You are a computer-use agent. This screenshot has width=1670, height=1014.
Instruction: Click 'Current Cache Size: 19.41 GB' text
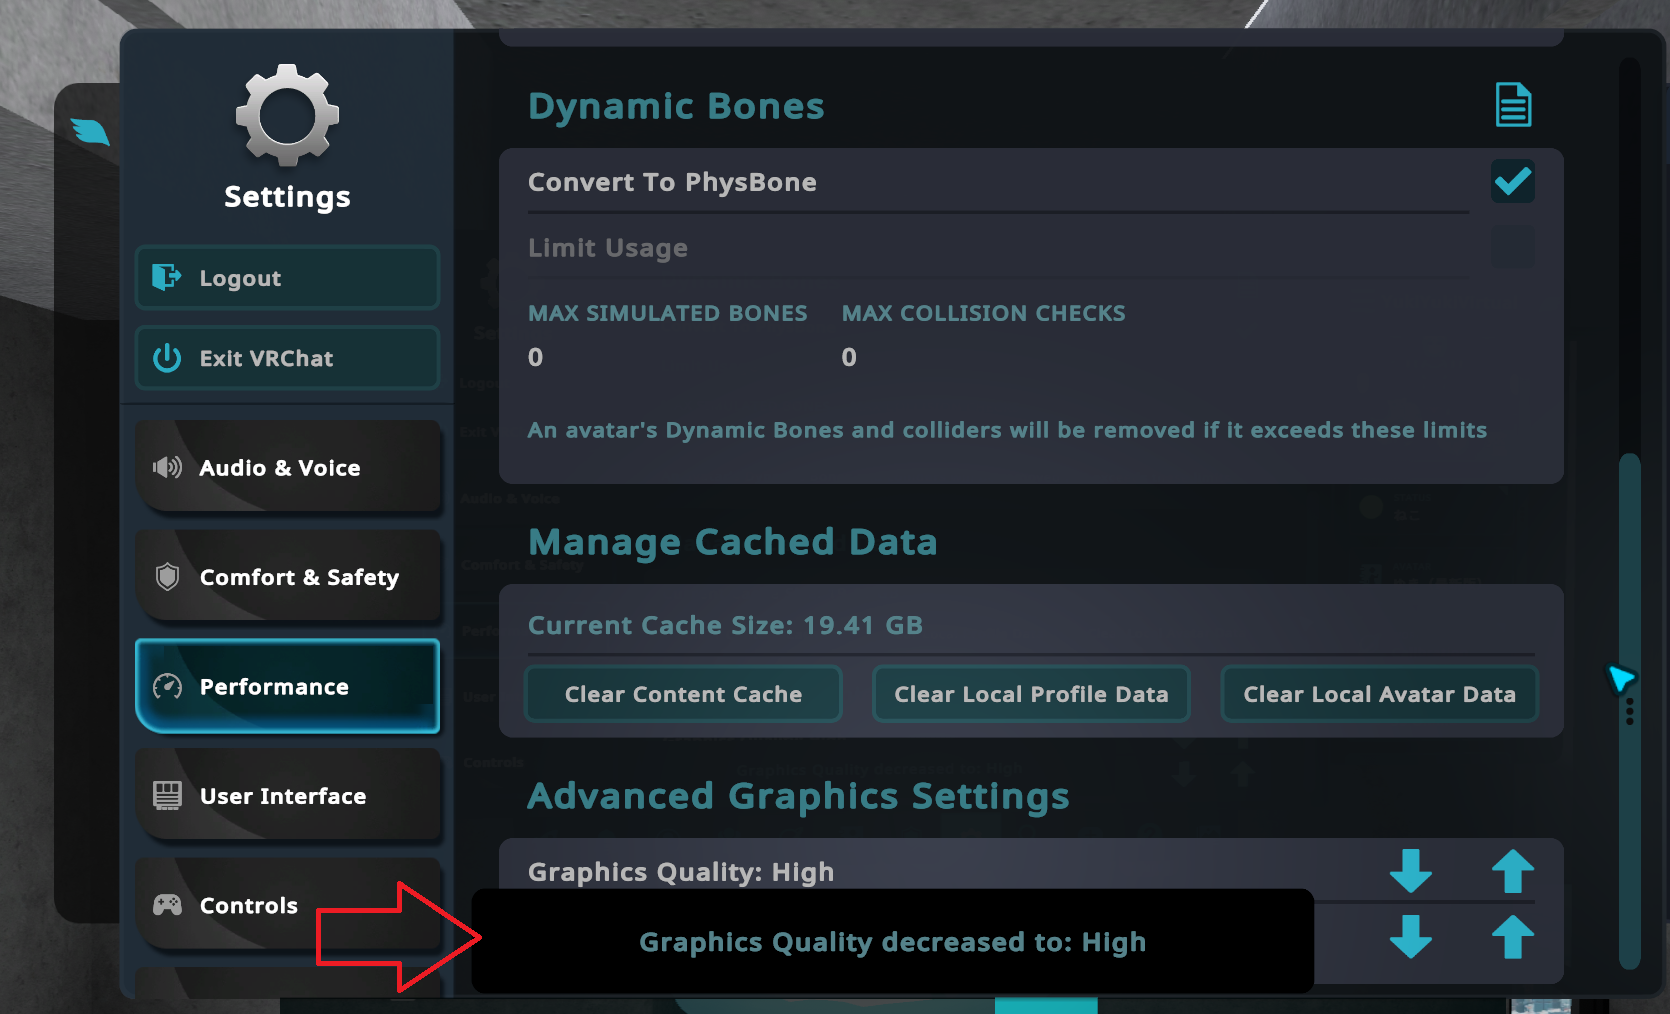tap(725, 625)
